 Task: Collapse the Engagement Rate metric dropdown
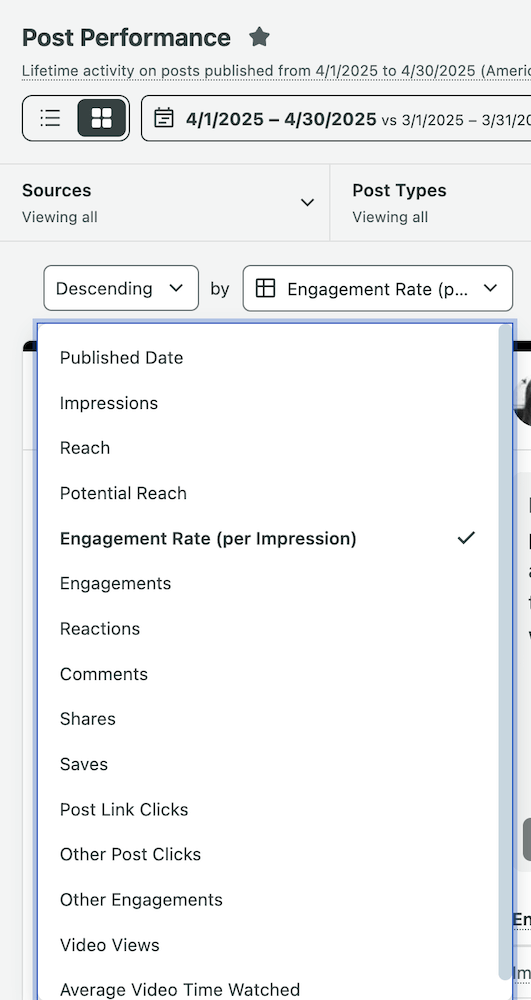[378, 288]
